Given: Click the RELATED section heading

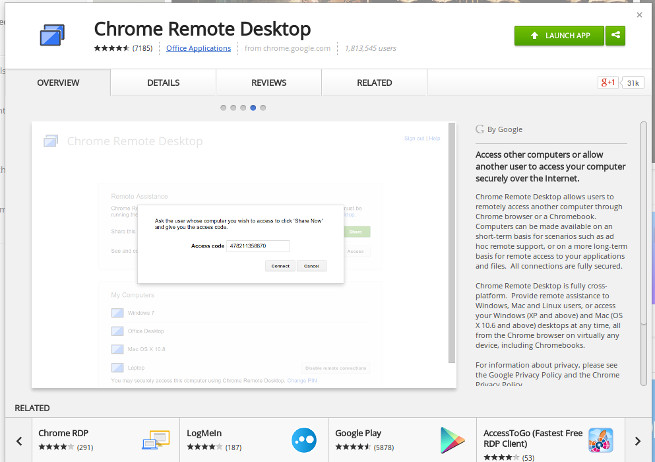Looking at the screenshot, I should [32, 408].
